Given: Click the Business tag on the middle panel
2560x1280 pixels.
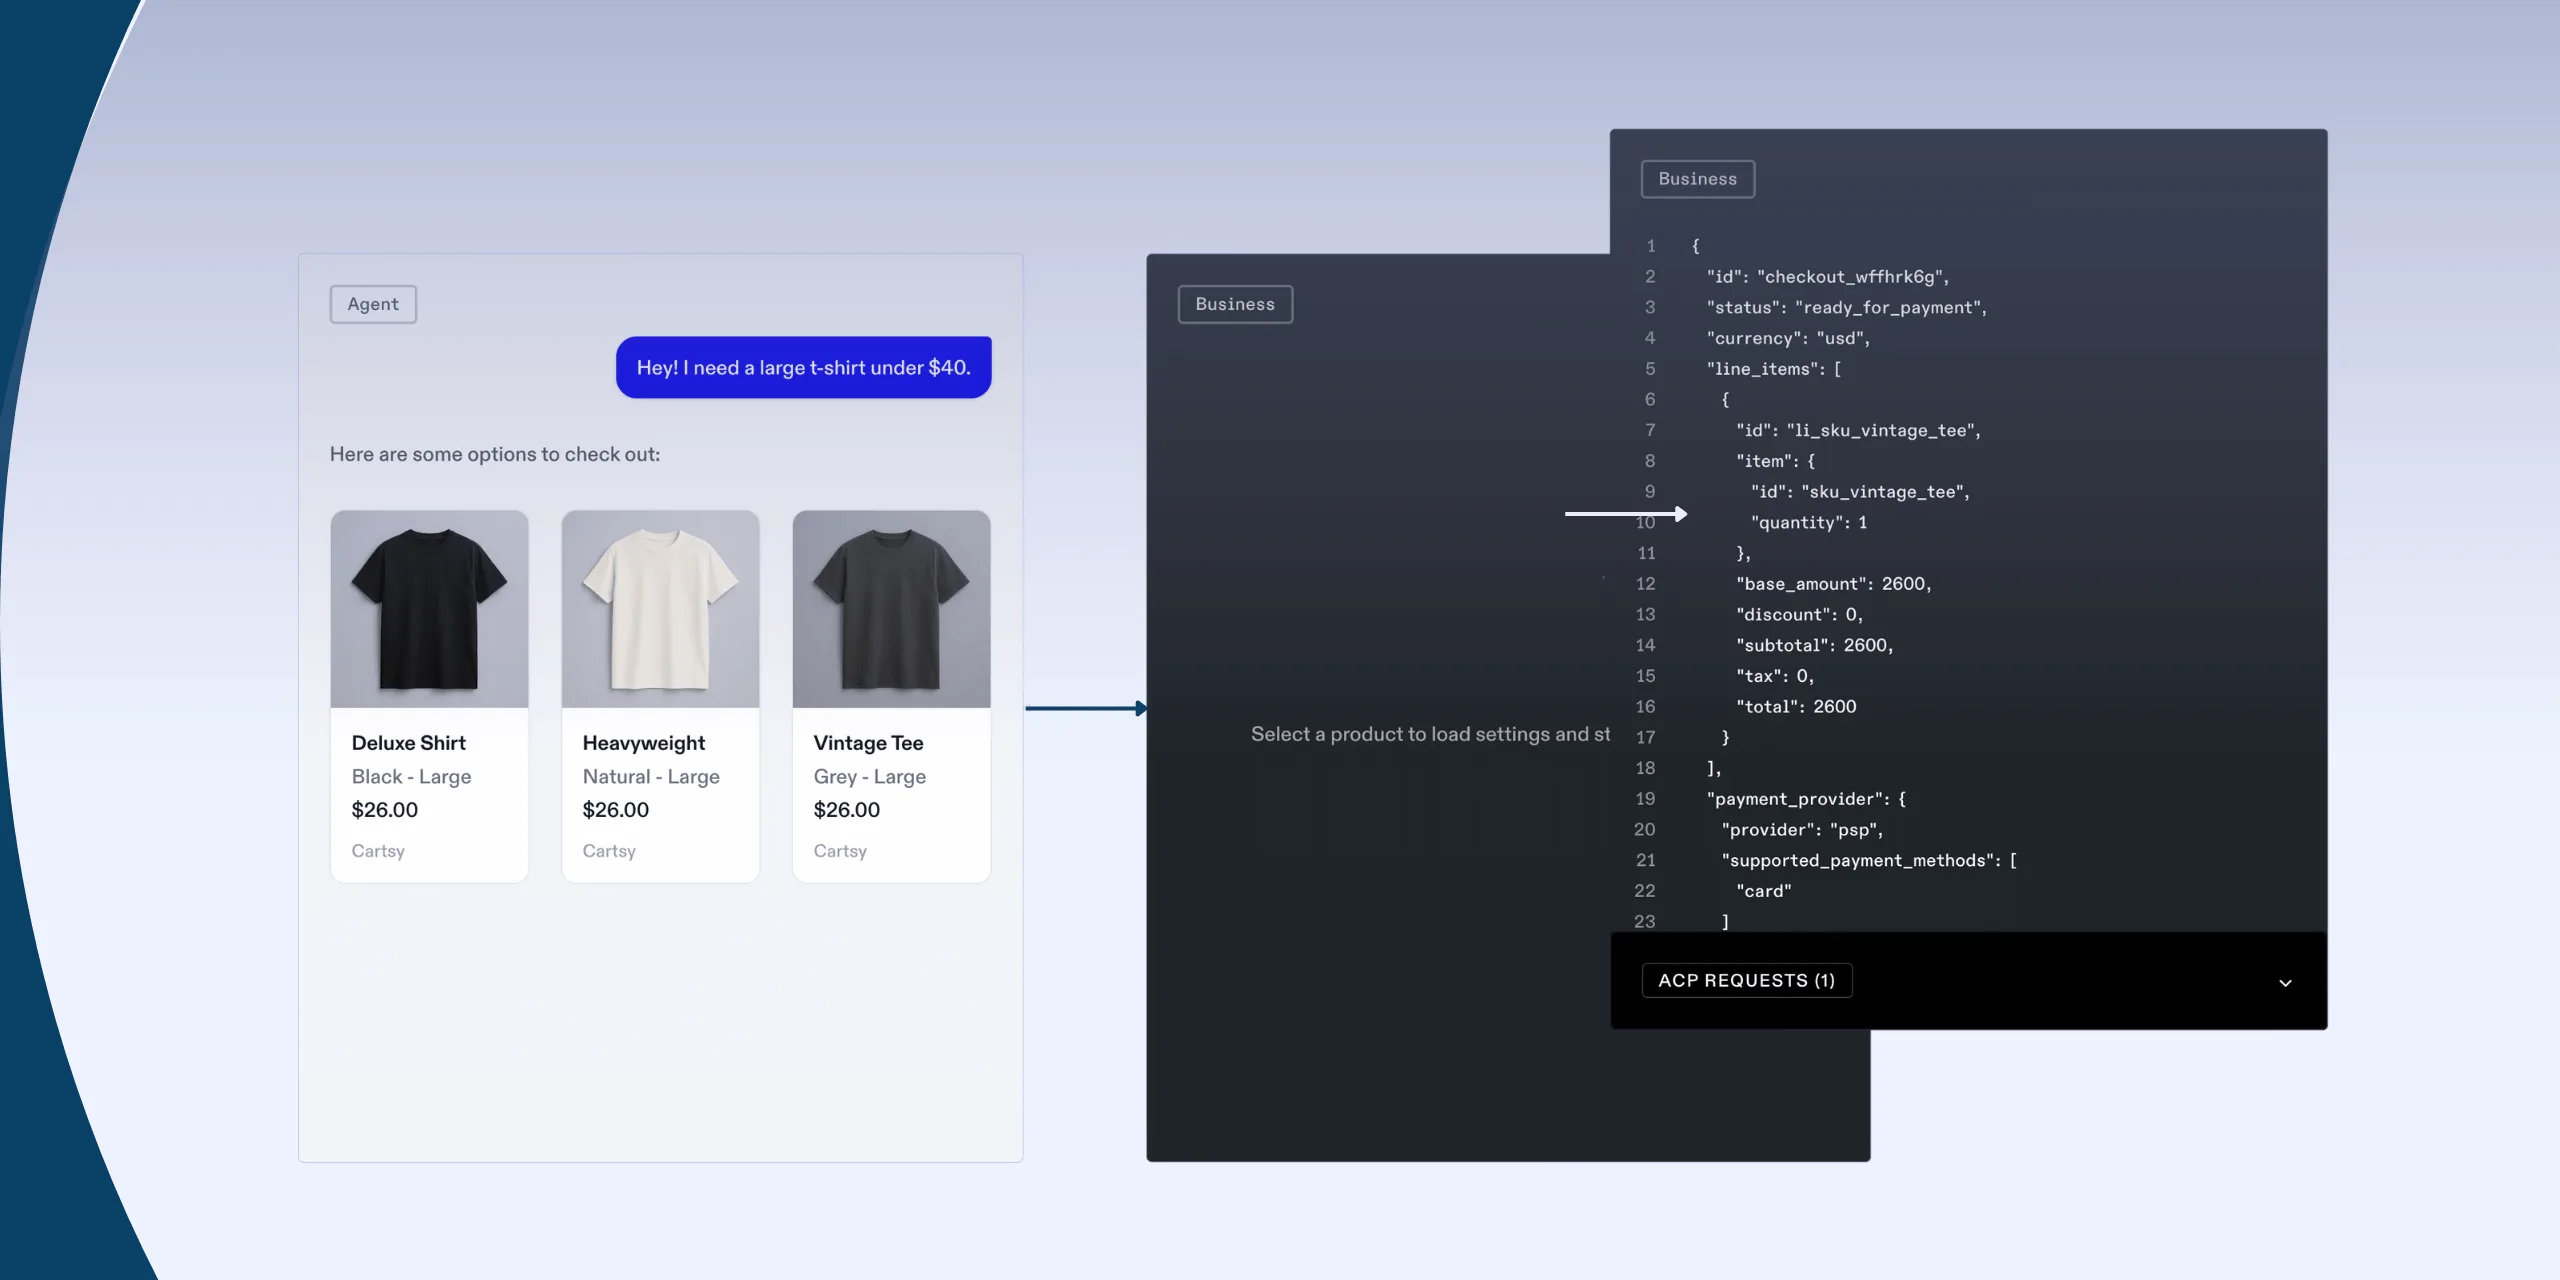Looking at the screenshot, I should click(1235, 304).
